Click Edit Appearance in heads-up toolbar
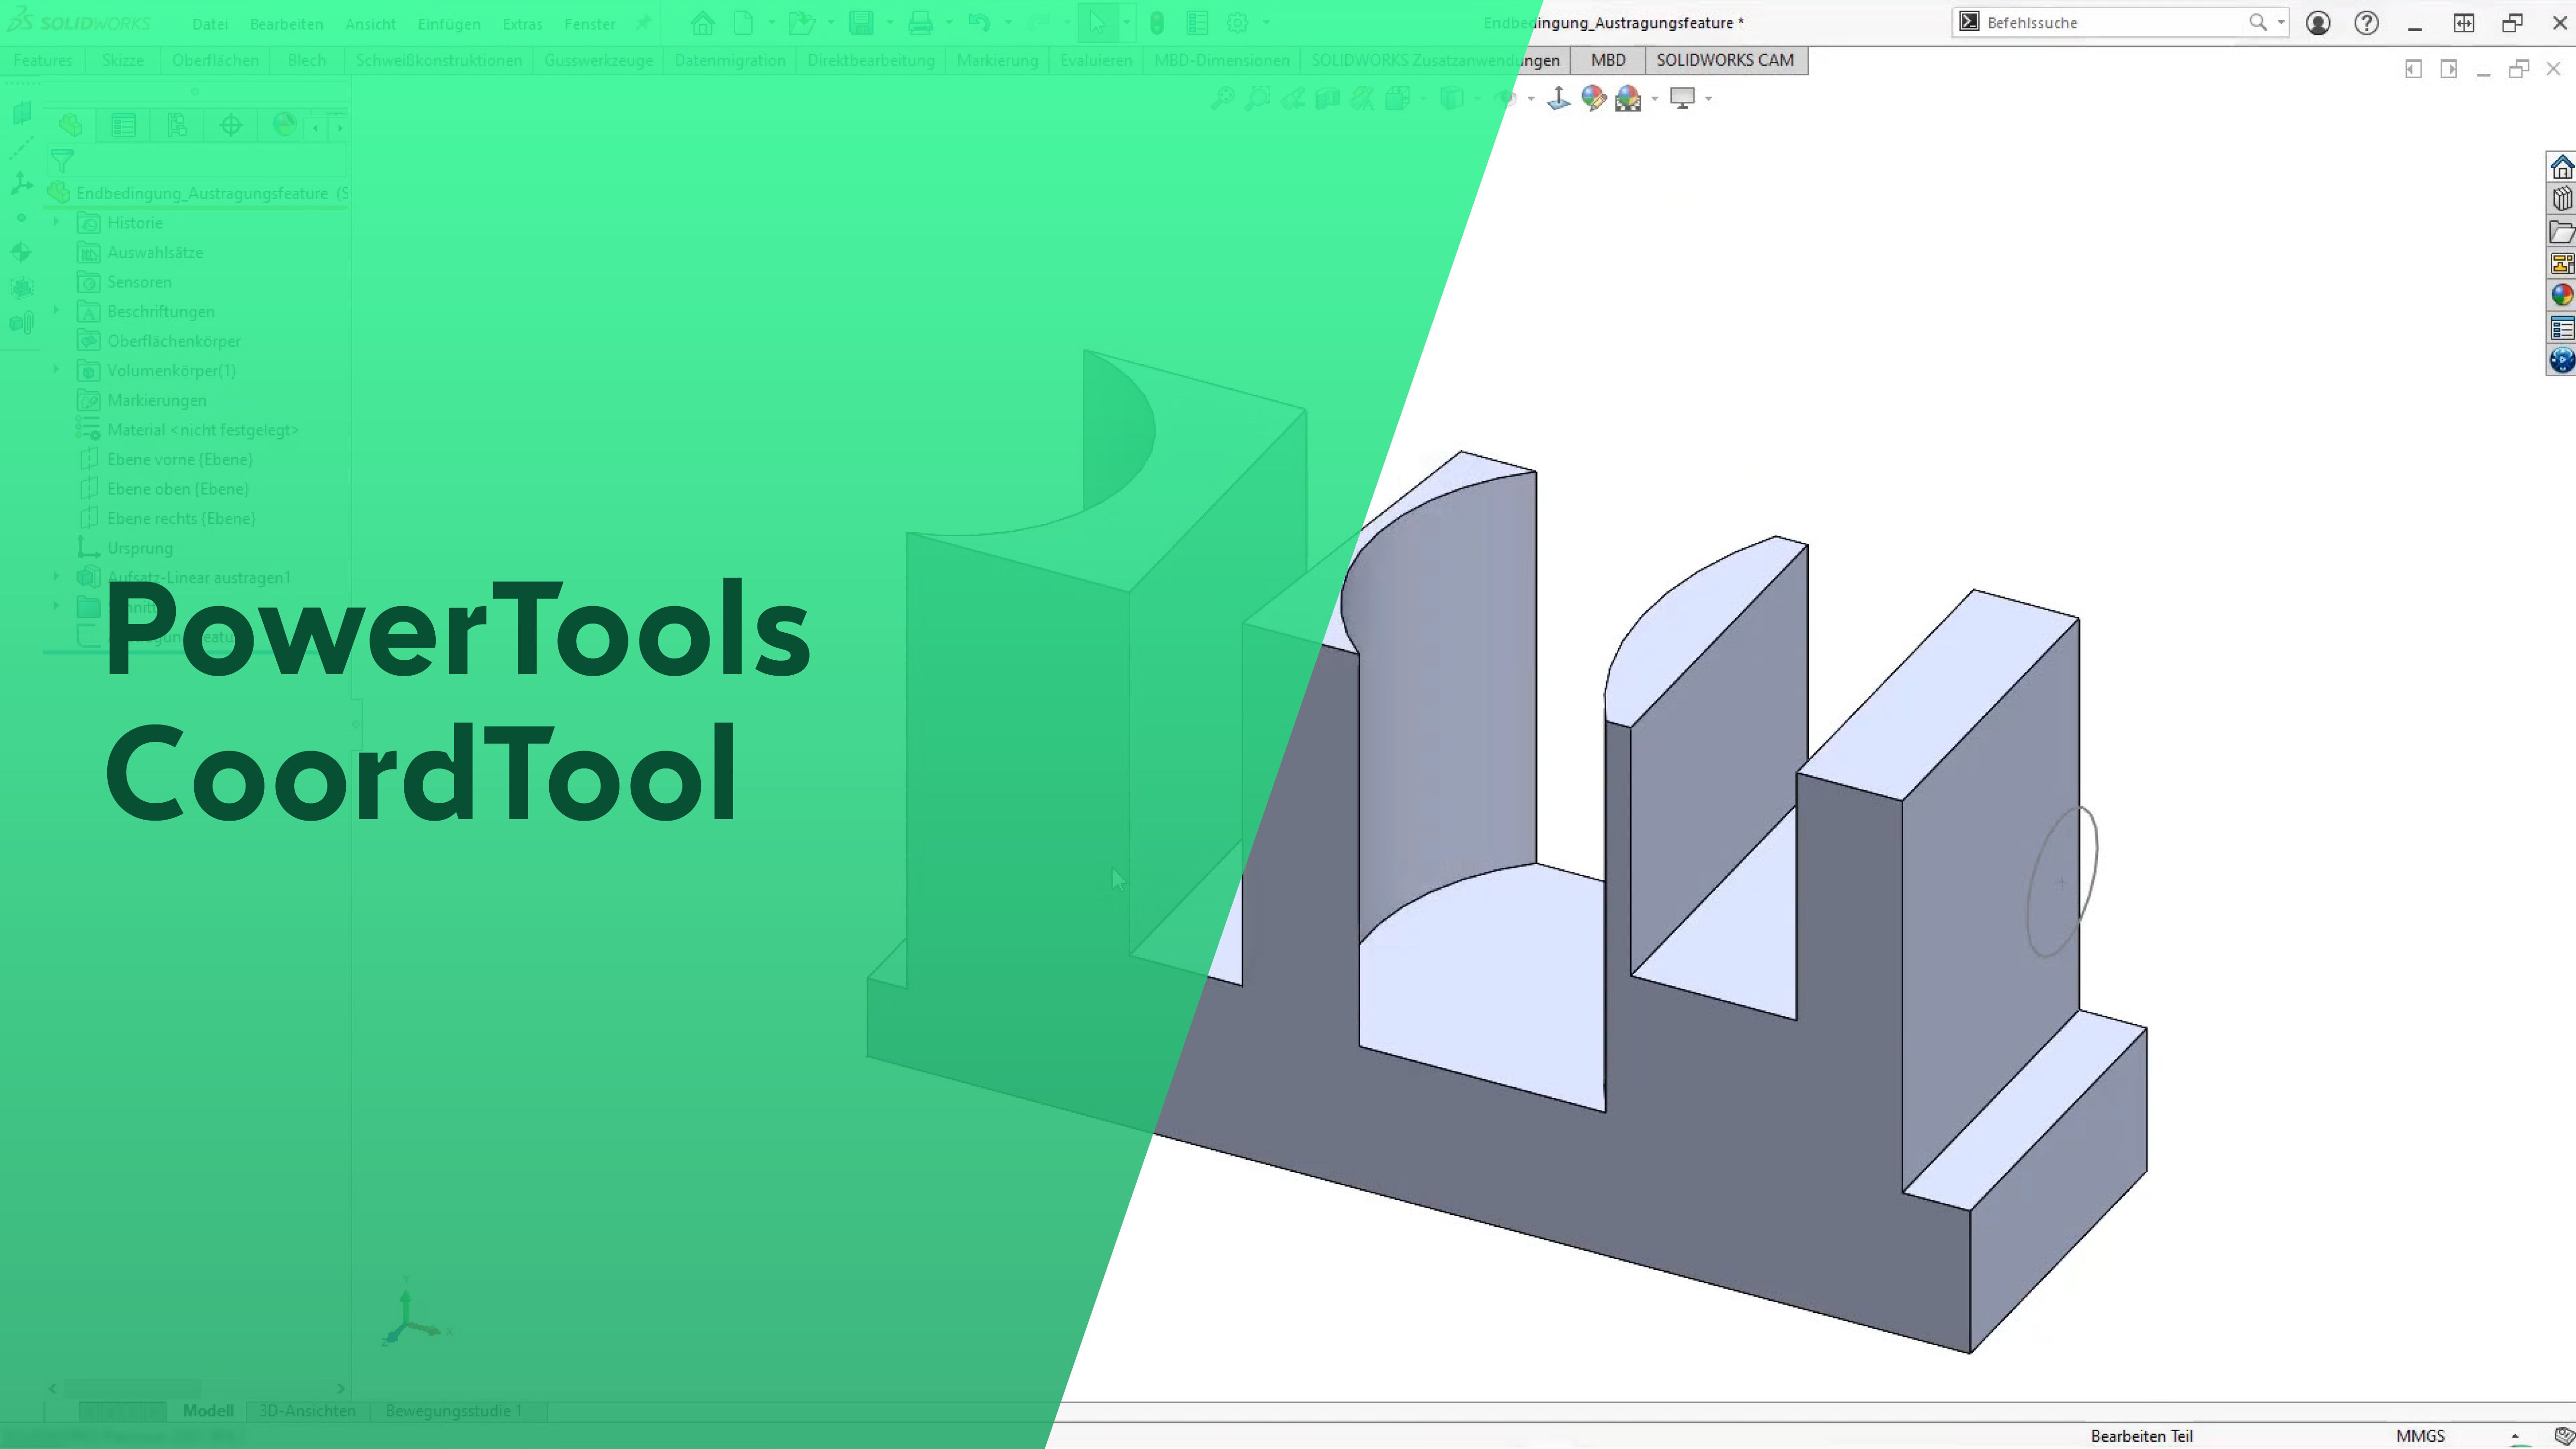The width and height of the screenshot is (2576, 1449). [1593, 98]
